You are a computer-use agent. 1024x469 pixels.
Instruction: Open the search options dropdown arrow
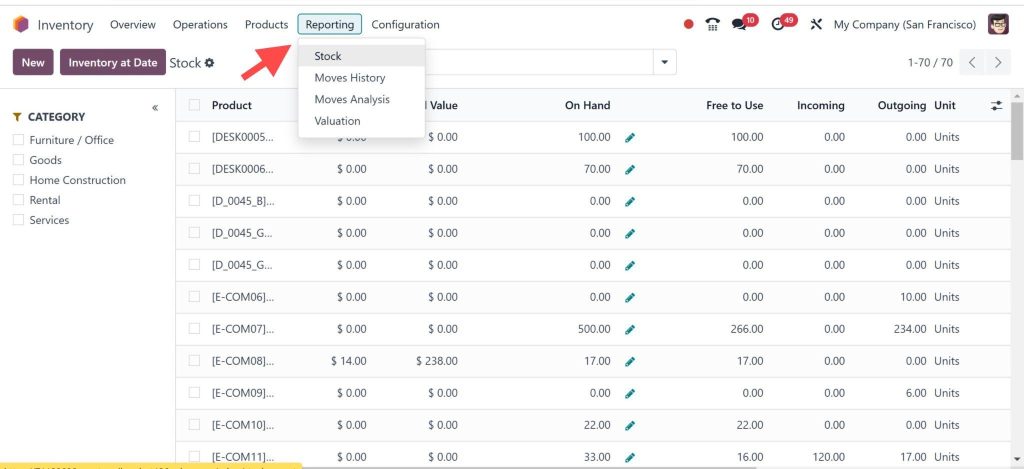pyautogui.click(x=665, y=63)
